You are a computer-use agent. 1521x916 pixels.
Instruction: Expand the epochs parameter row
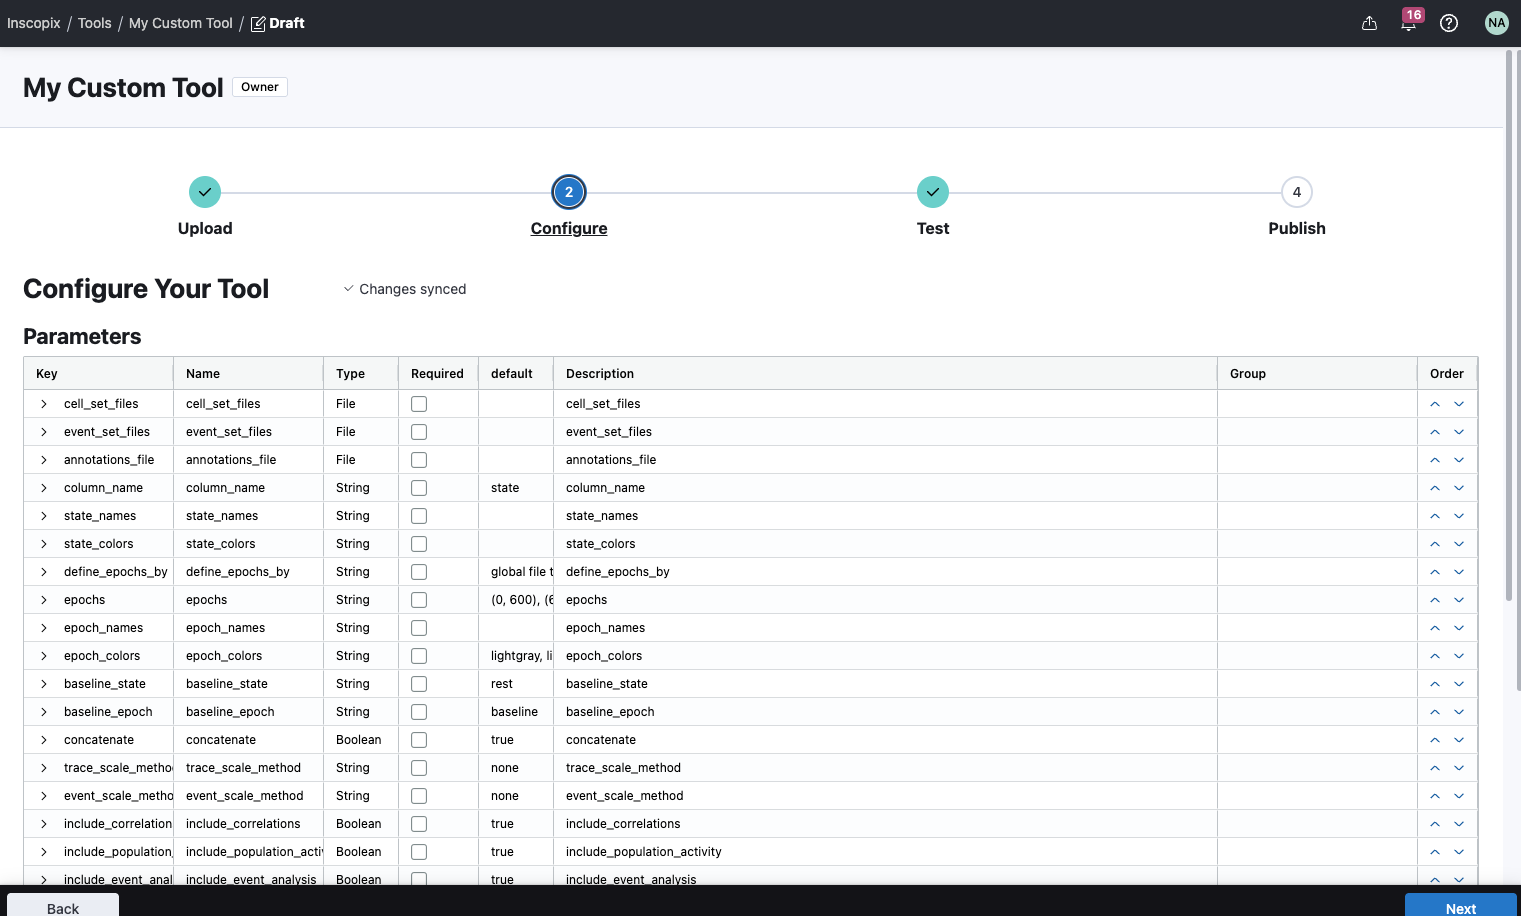44,600
